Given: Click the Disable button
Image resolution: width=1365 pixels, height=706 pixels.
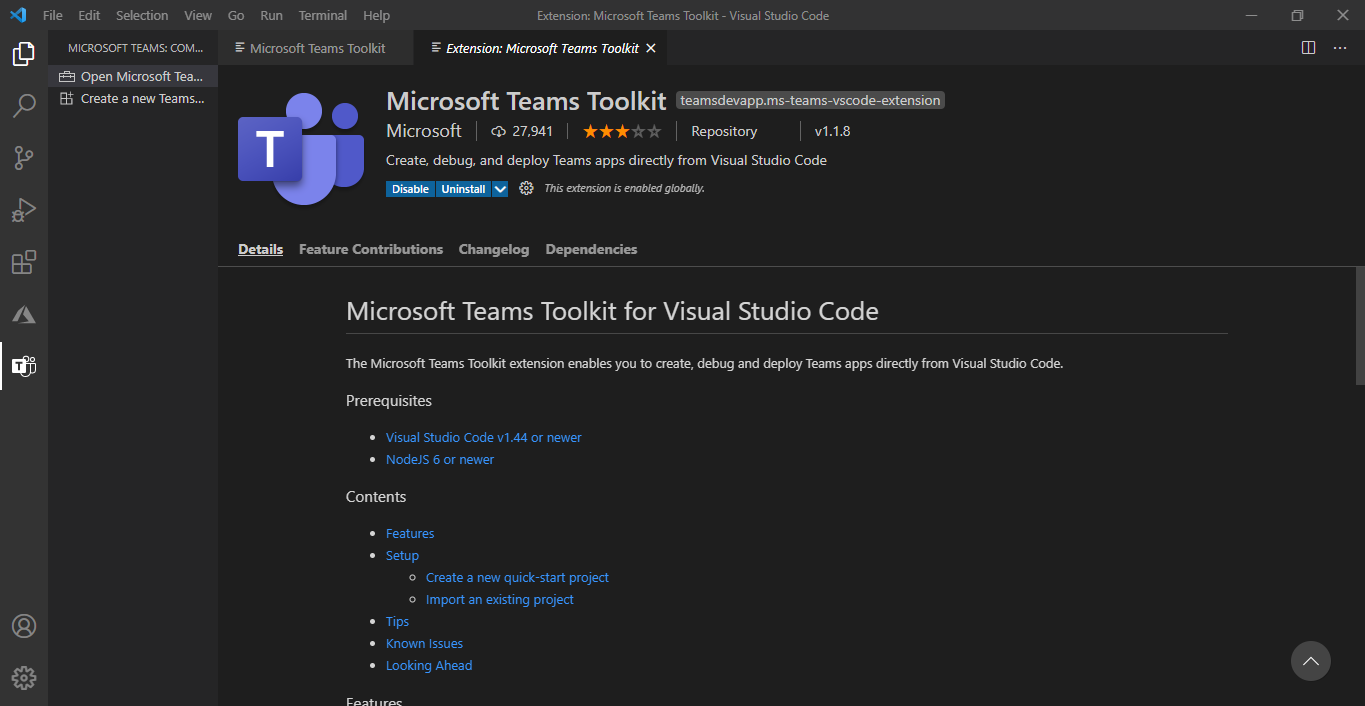Looking at the screenshot, I should (x=410, y=188).
